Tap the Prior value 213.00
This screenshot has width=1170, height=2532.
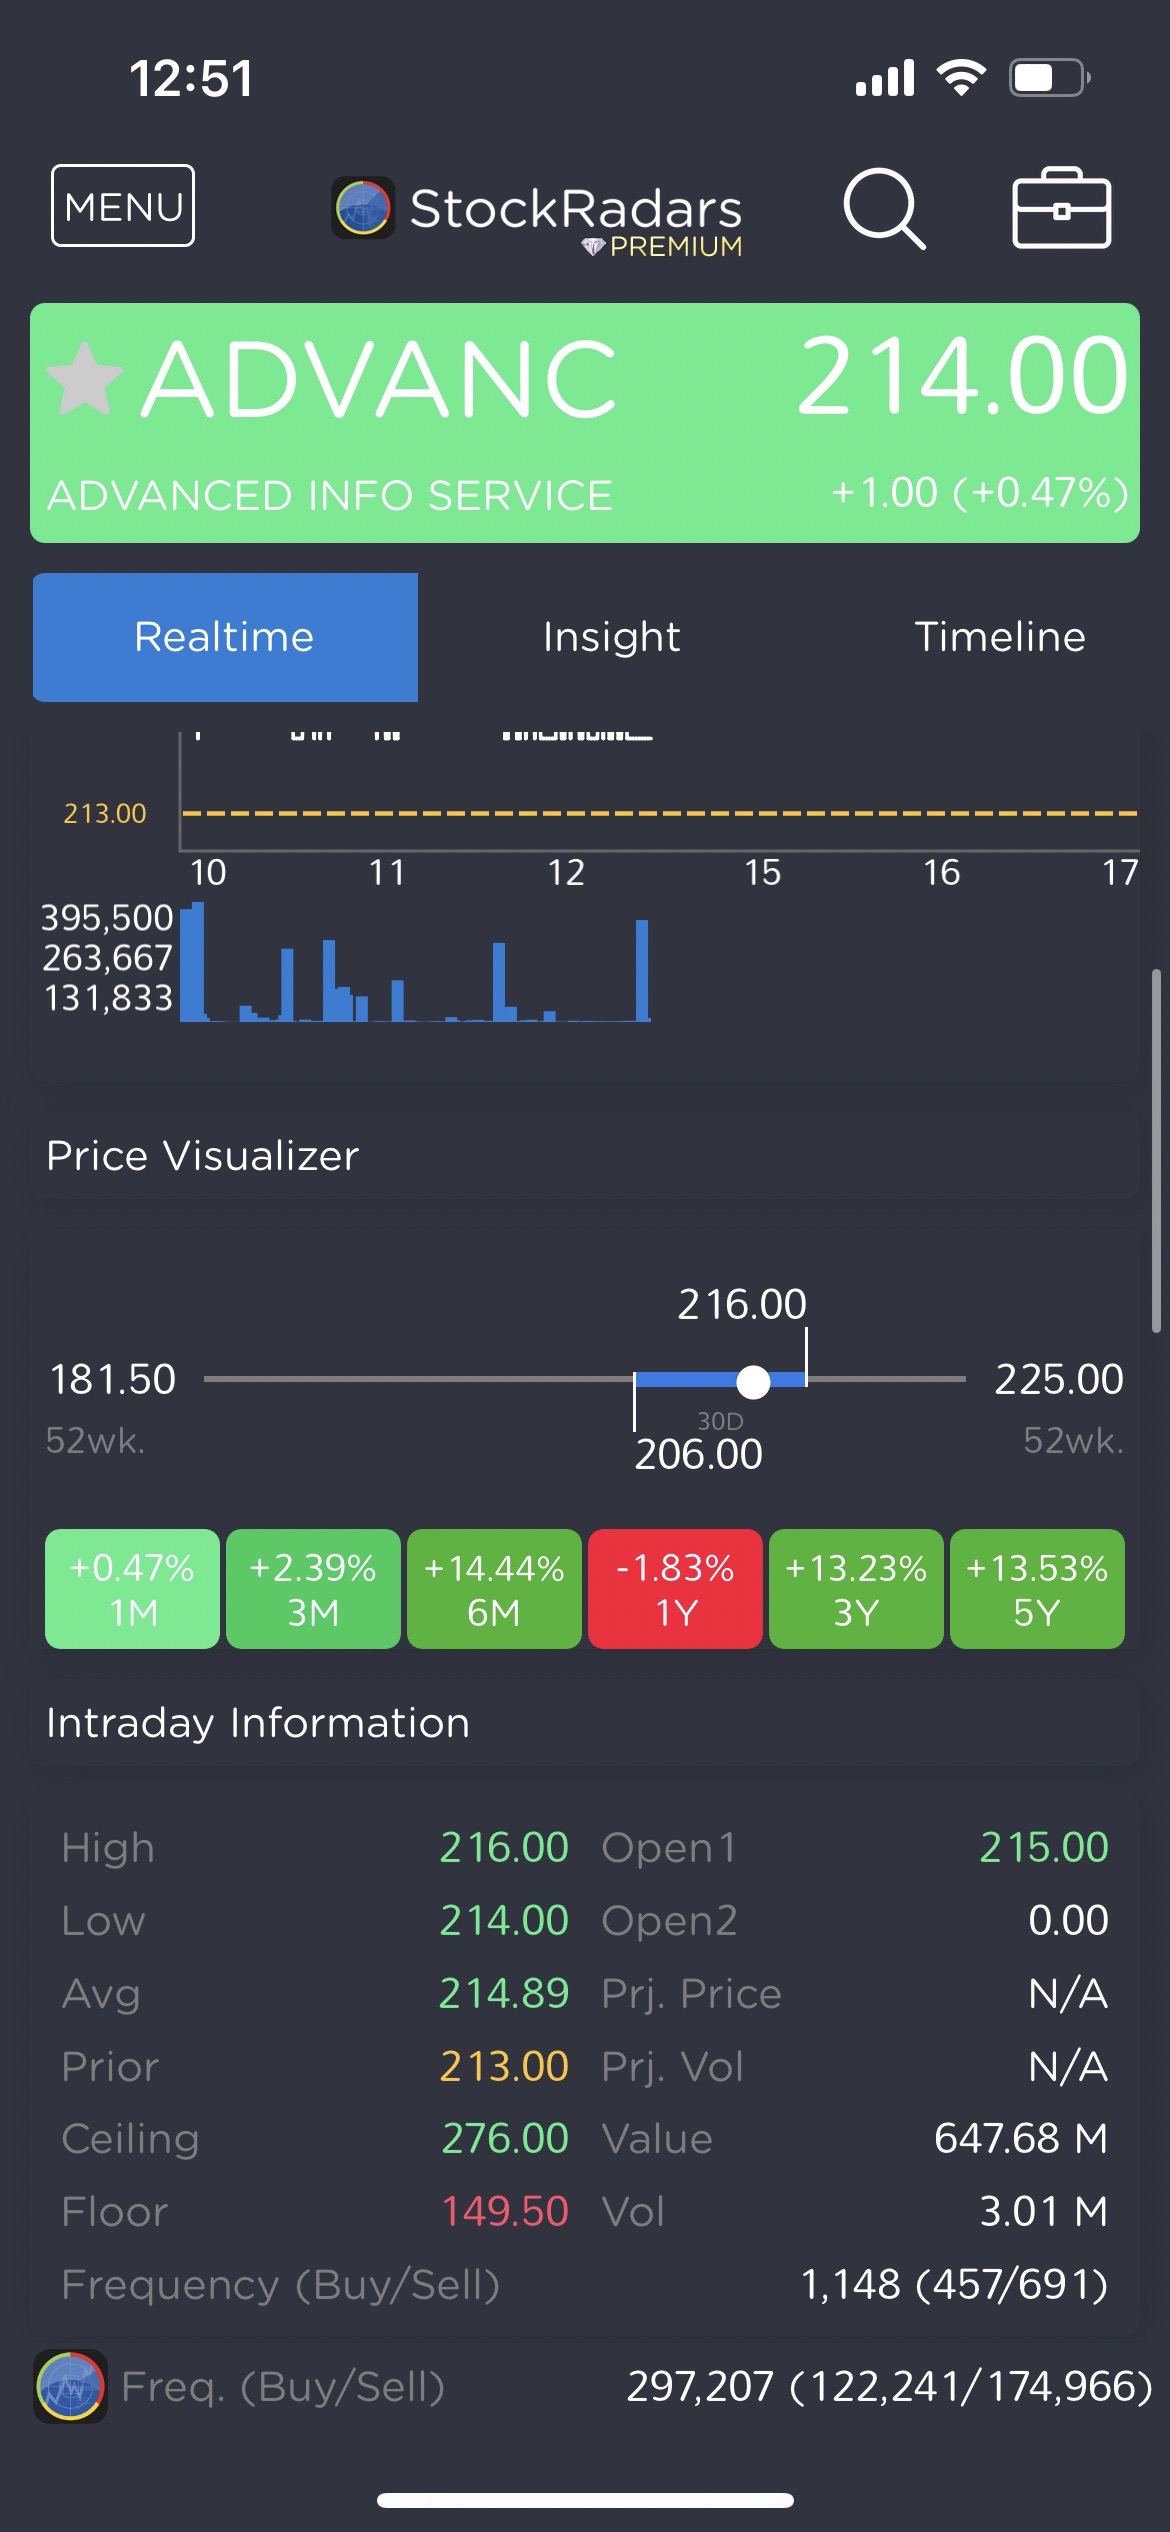[x=504, y=2066]
